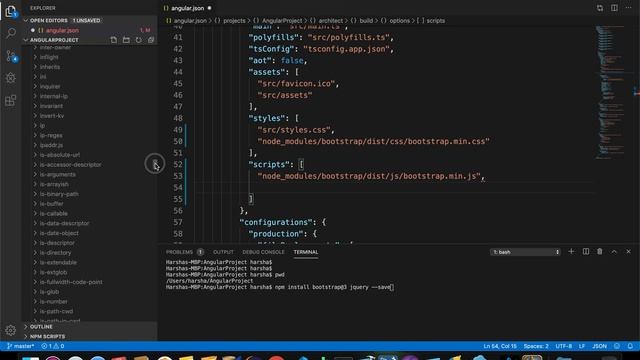This screenshot has height=360, width=640.
Task: Open errors and warnings count in status bar
Action: (53, 346)
